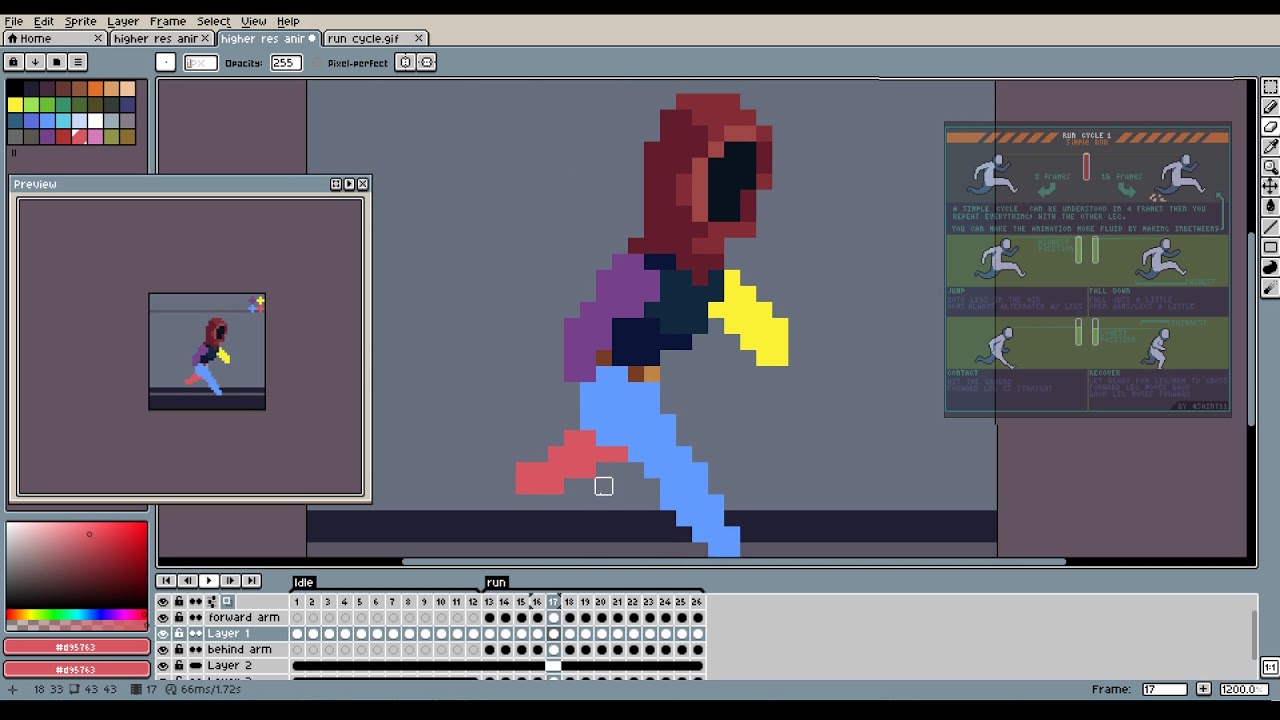Pick the white palette swatch
Screen dimensions: 1280x720
(95, 121)
